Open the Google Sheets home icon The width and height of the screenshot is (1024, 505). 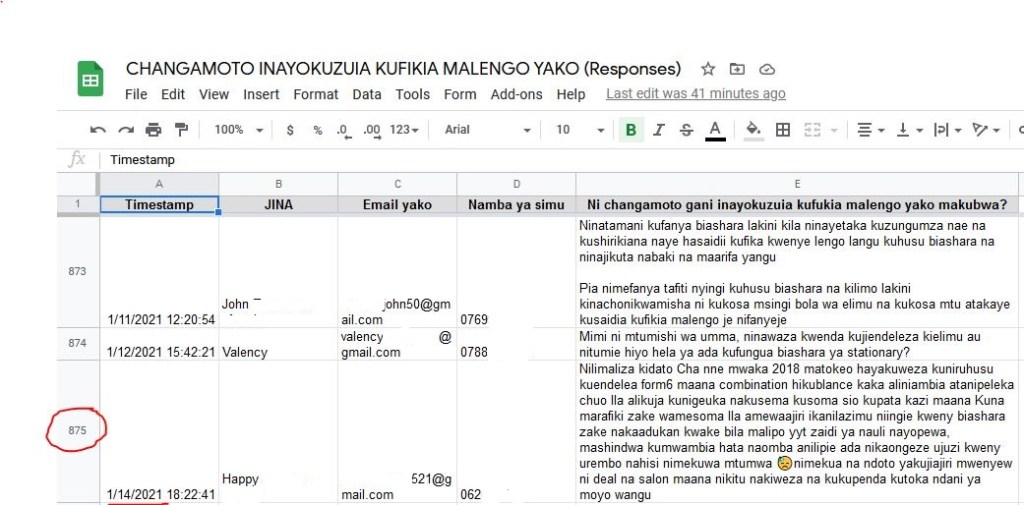[x=91, y=80]
